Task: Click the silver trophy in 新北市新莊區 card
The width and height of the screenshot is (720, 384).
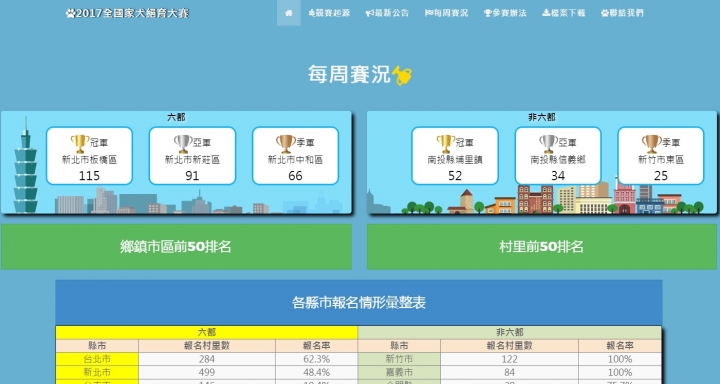Action: [x=183, y=143]
